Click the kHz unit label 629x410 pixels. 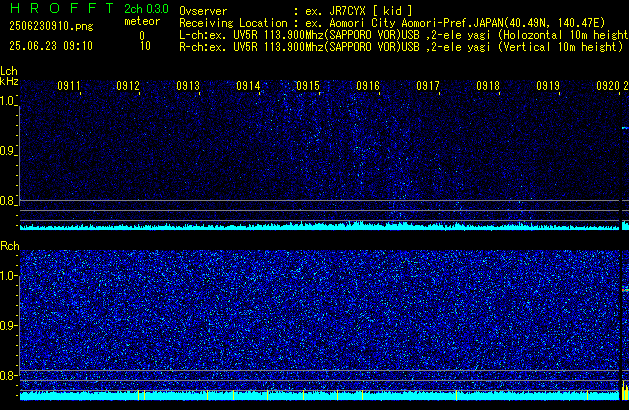9,81
